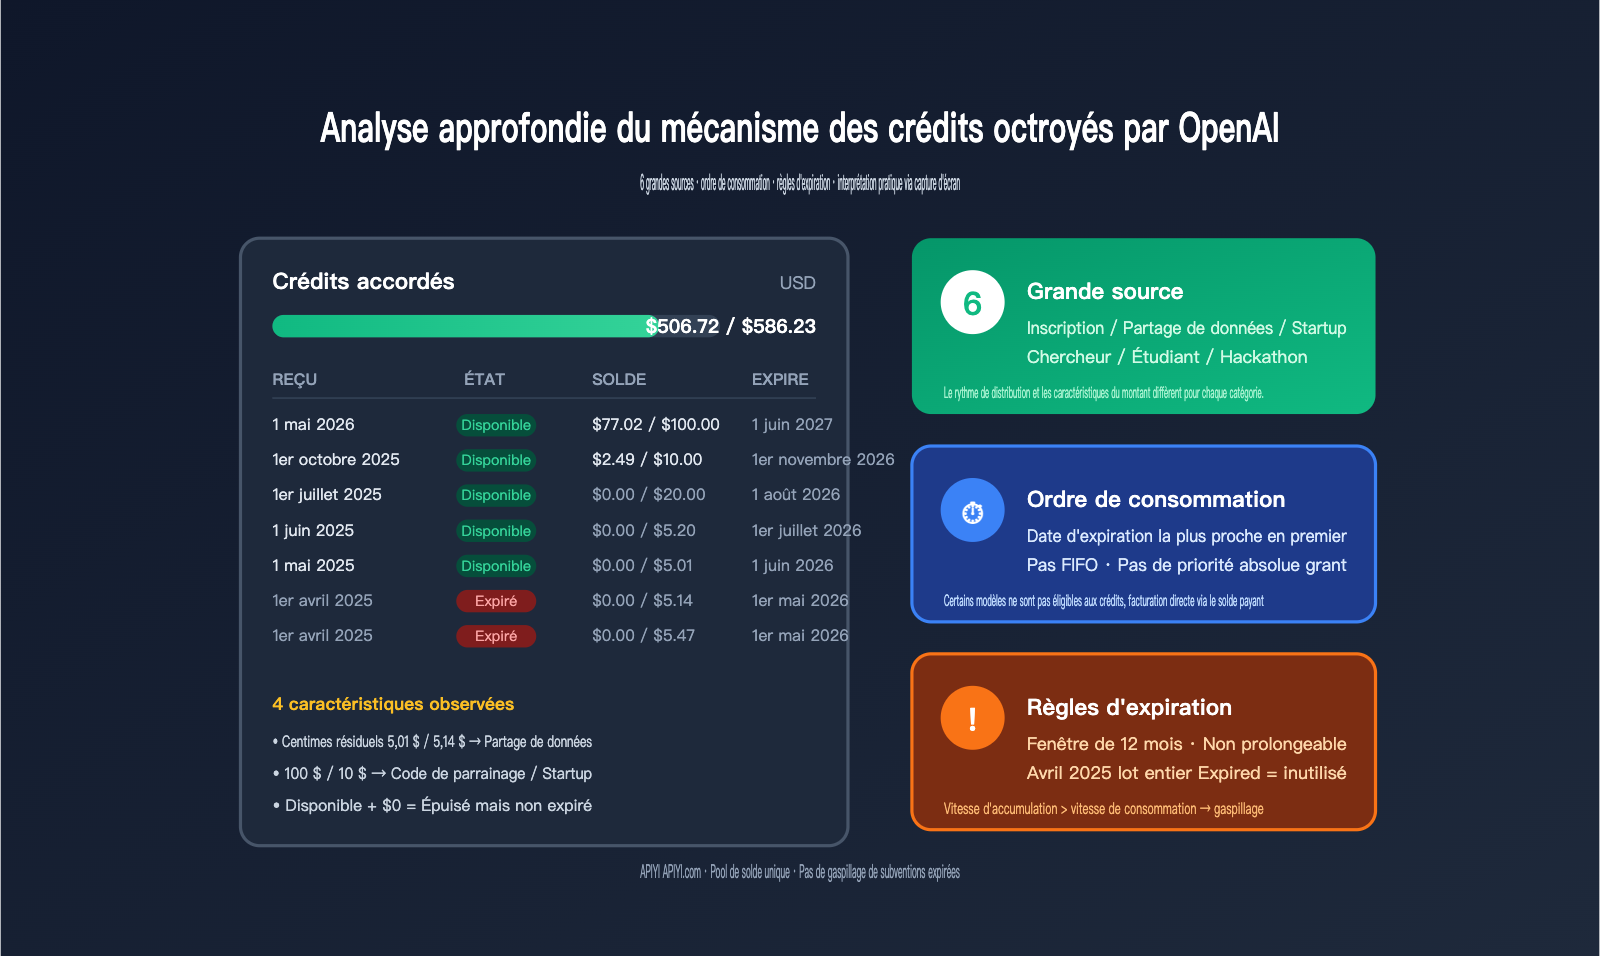Click the Avril 2025 lot entier Expired line
The height and width of the screenshot is (956, 1600).
coord(1186,773)
